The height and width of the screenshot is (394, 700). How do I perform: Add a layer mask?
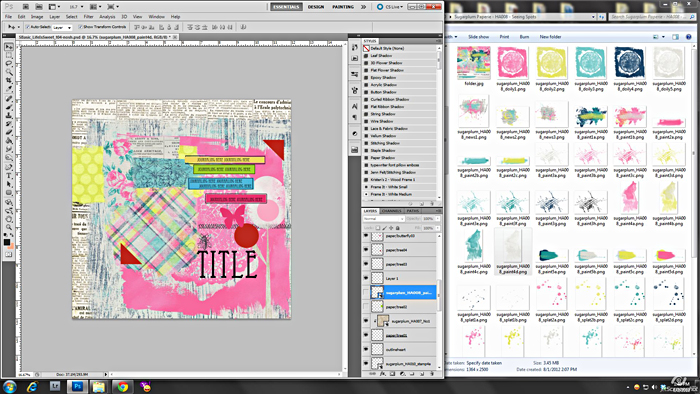tap(392, 374)
